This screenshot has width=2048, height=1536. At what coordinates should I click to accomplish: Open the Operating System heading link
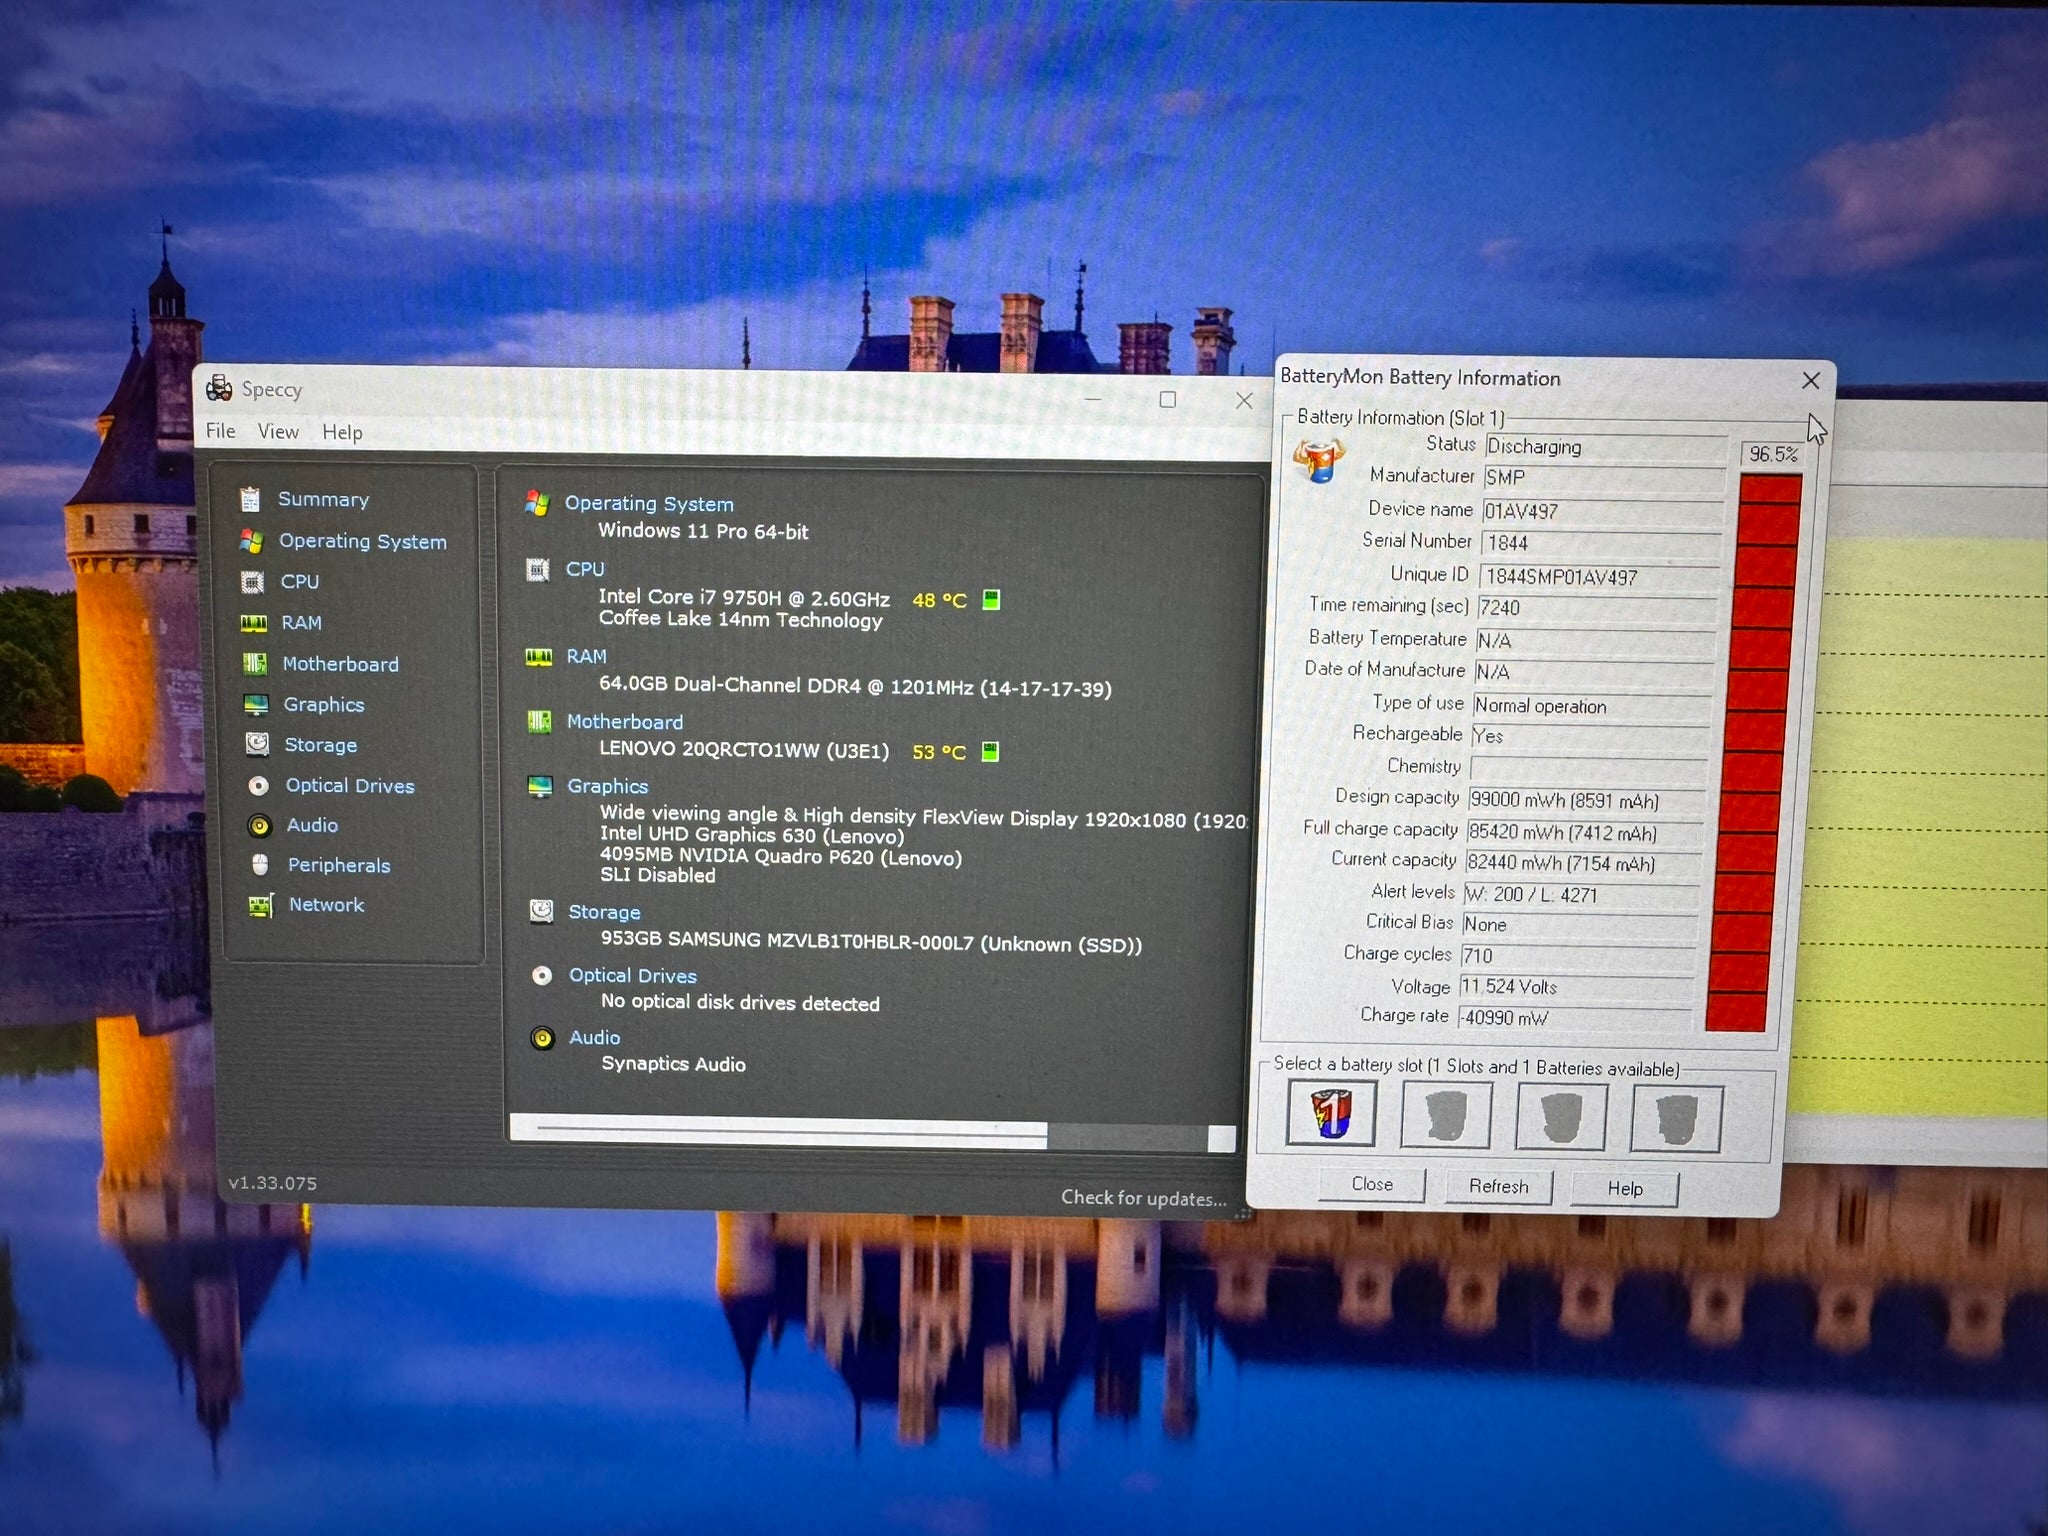coord(649,504)
